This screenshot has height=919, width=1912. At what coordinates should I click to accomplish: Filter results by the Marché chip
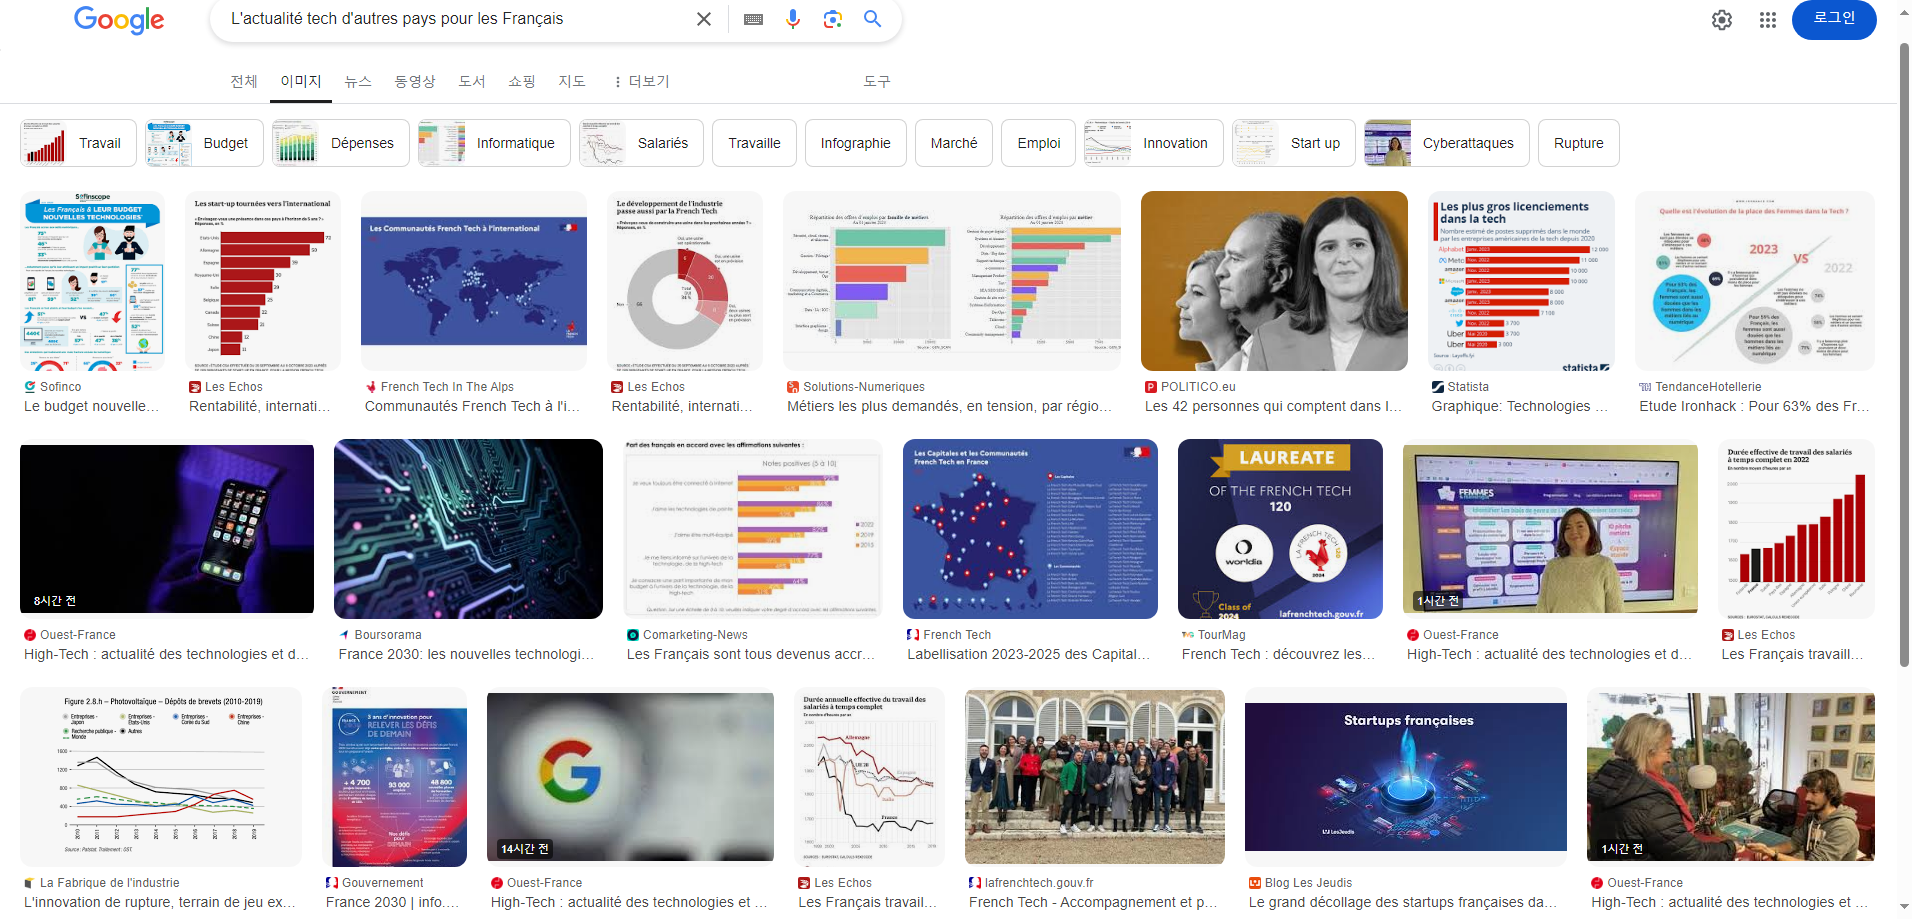pos(954,143)
